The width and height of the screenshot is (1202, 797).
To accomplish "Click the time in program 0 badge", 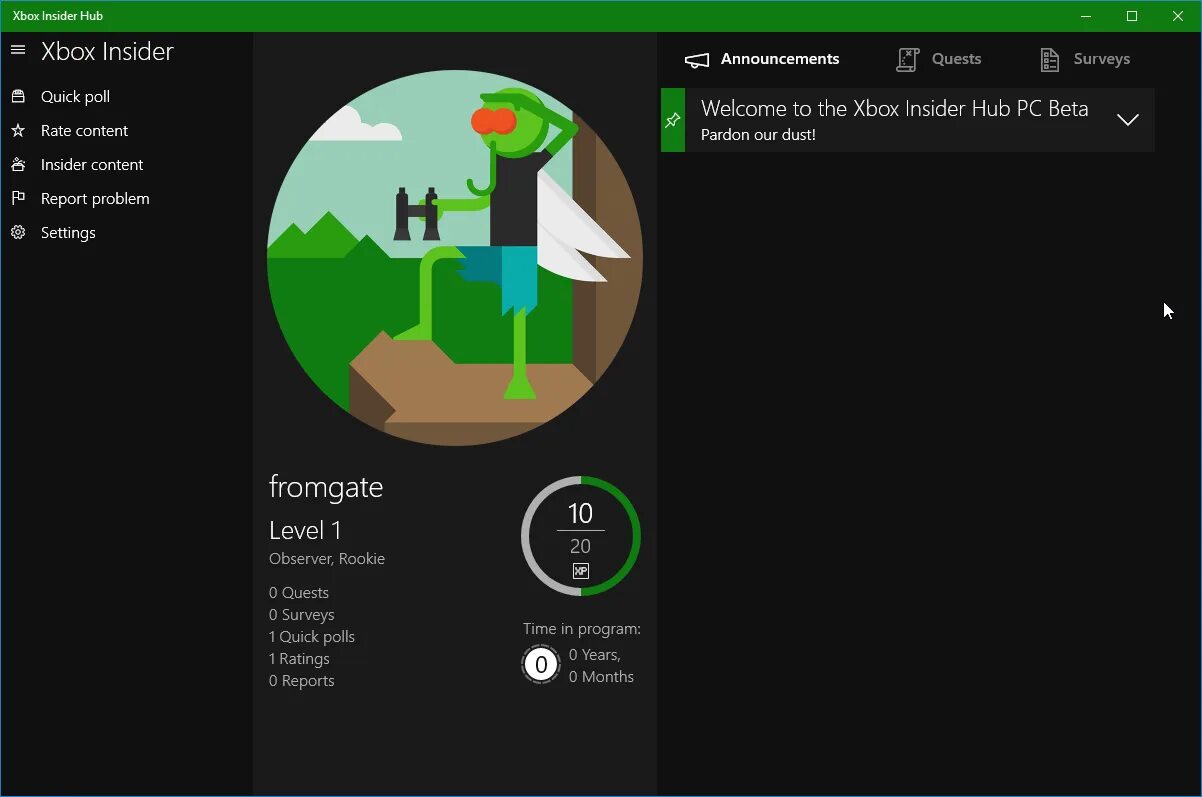I will click(x=541, y=665).
